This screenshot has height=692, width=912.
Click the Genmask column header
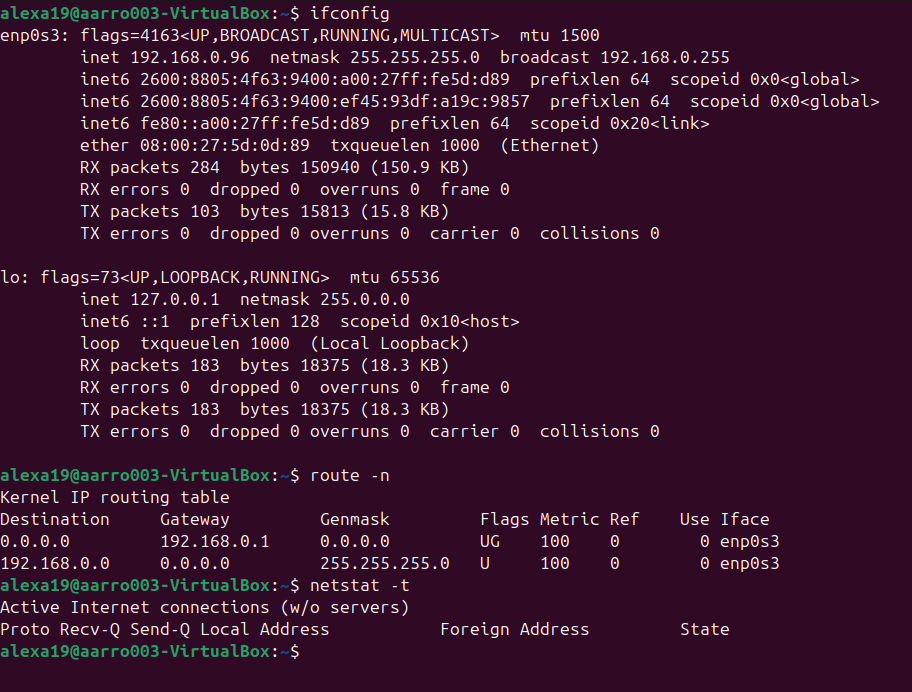pos(355,519)
